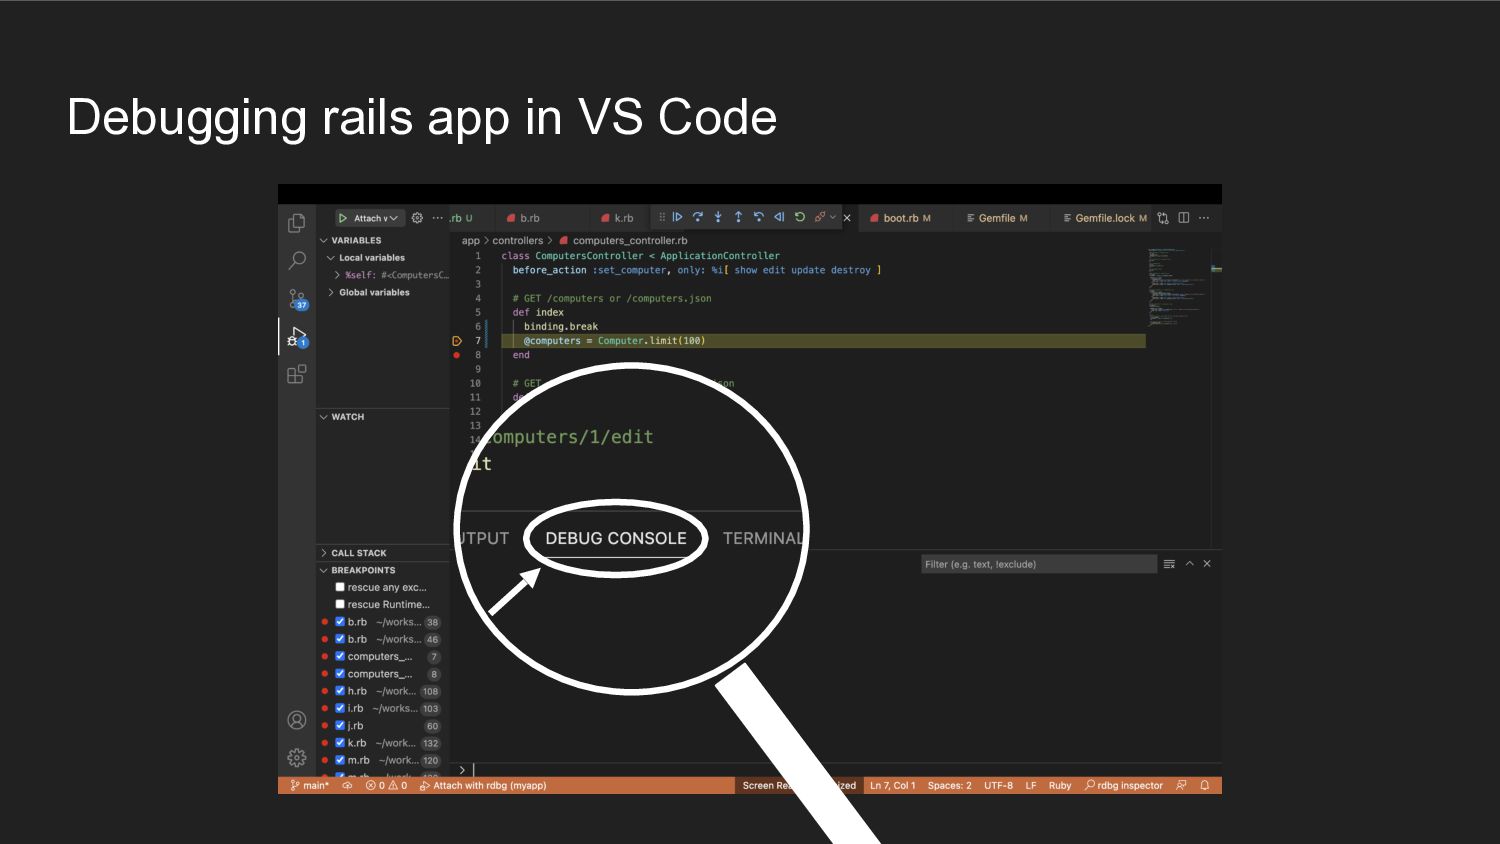Switch to the Gemfile.lock editor tab

tap(1105, 218)
